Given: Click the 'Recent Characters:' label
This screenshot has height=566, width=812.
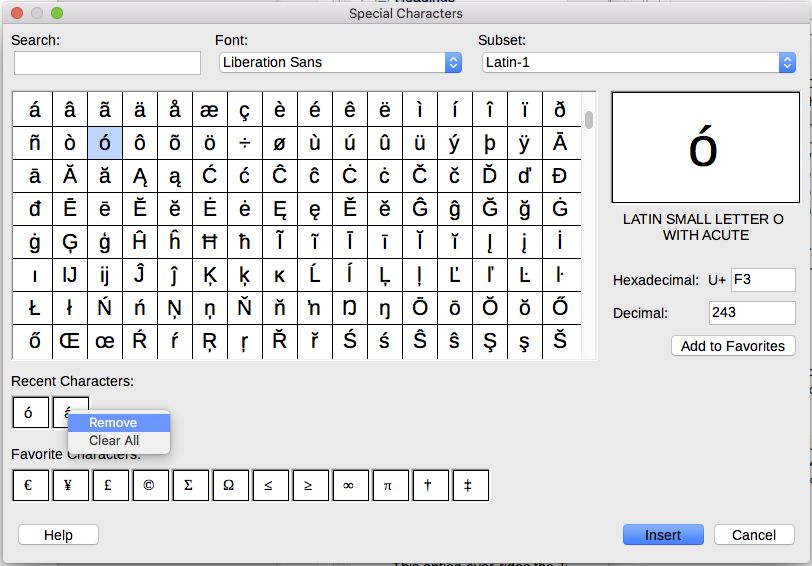Looking at the screenshot, I should (72, 381).
